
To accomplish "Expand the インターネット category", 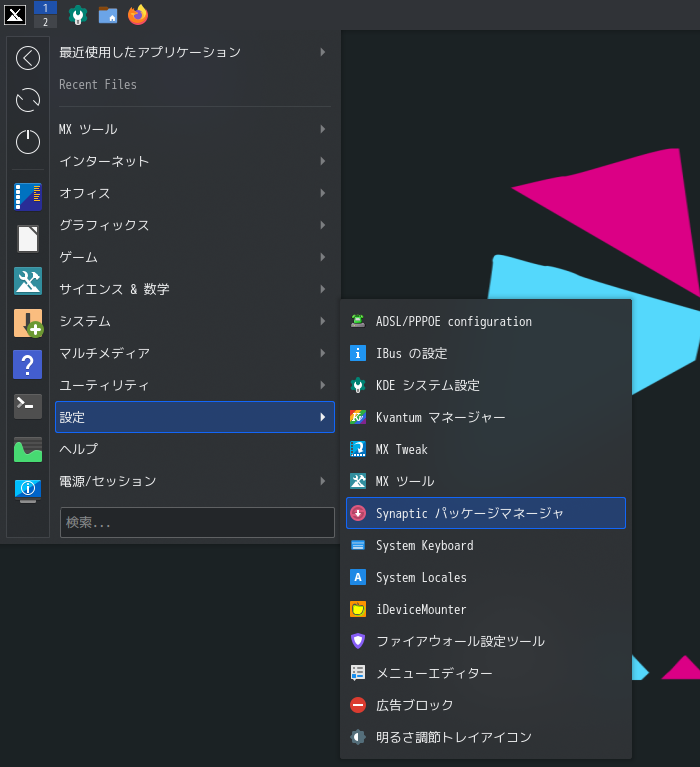I will pos(195,161).
